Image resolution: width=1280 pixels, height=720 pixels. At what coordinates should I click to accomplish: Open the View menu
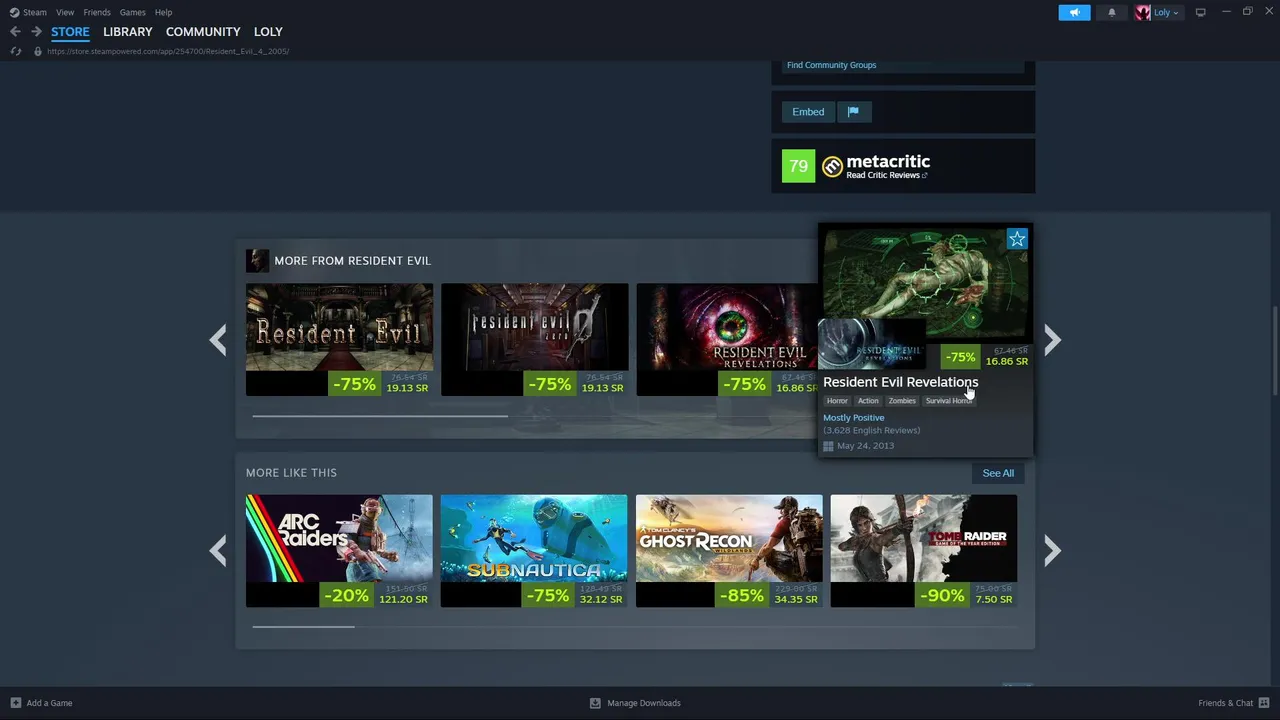pyautogui.click(x=65, y=12)
